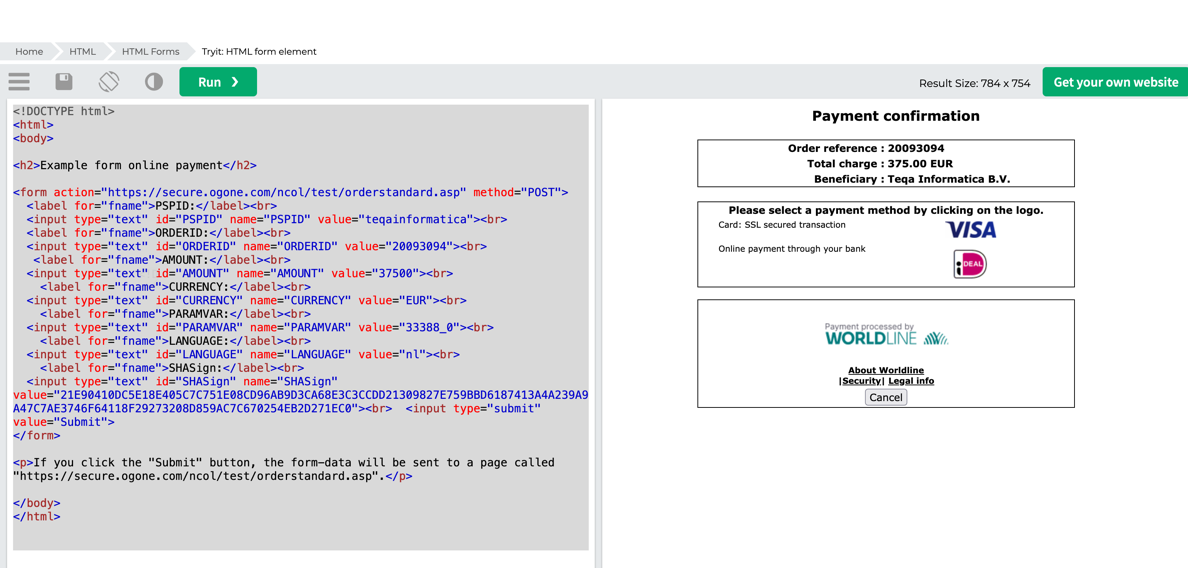This screenshot has width=1188, height=568.
Task: Choose the VISA payment logo
Action: [970, 230]
